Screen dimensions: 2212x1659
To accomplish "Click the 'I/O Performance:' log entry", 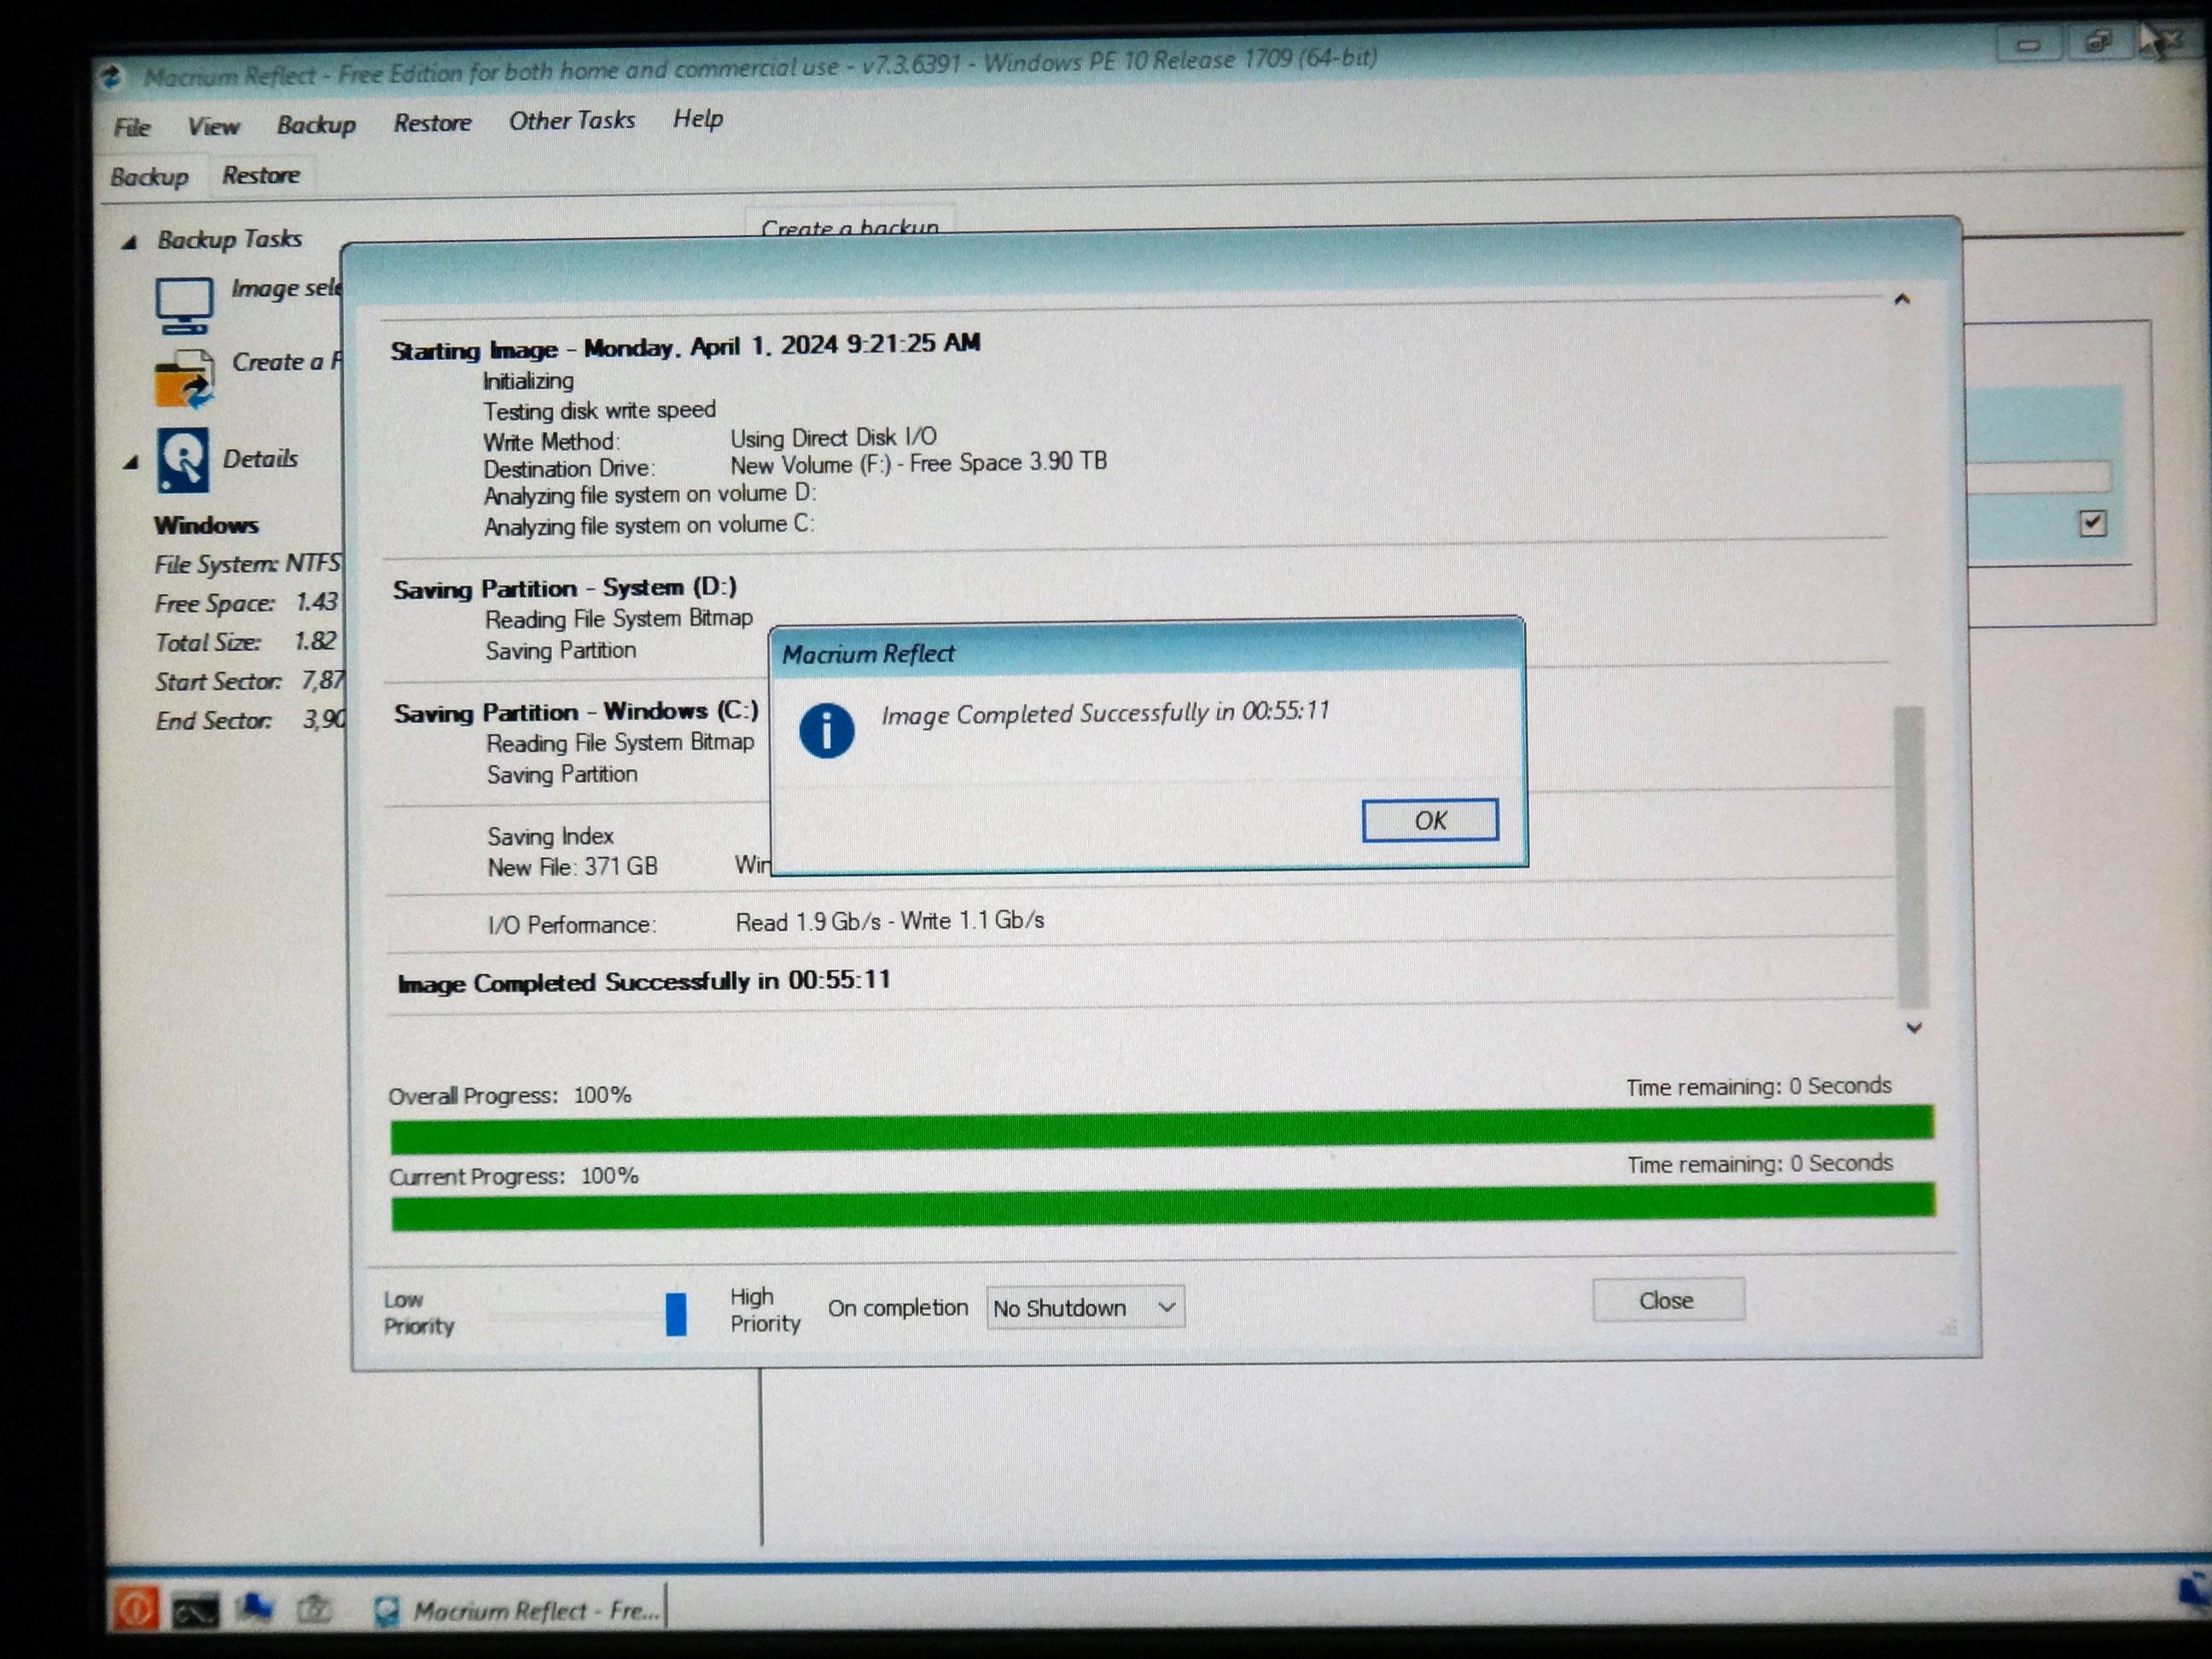I will 572,925.
